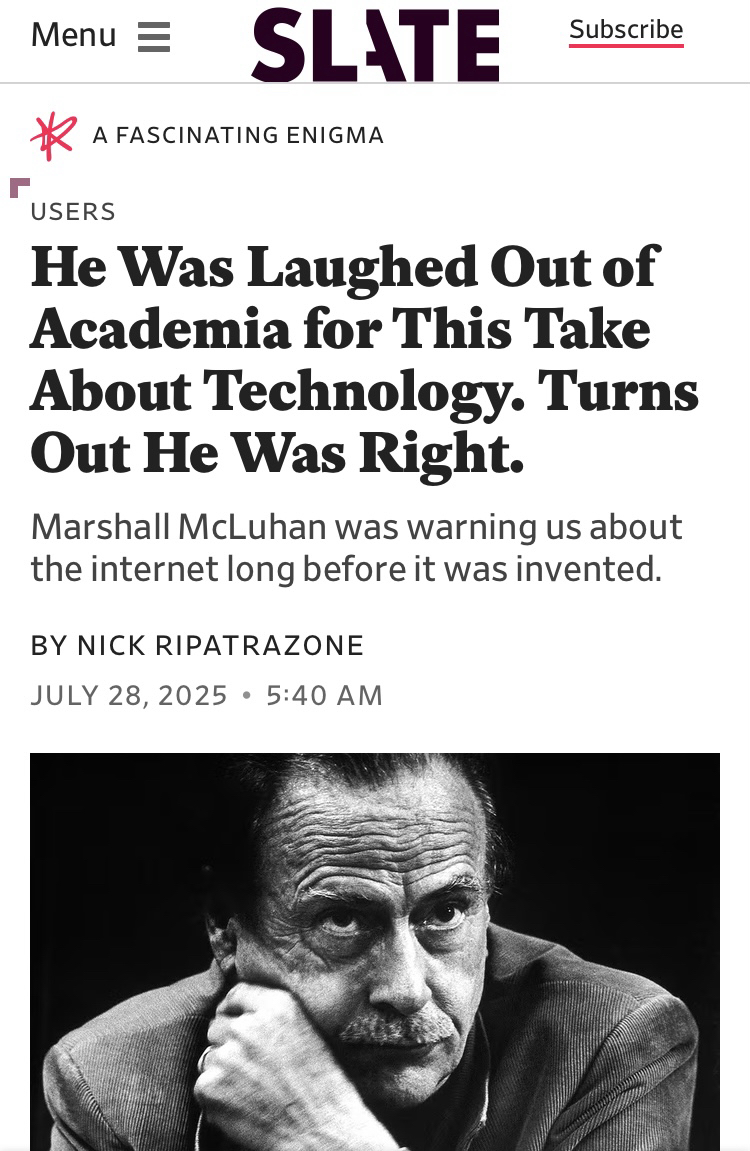
Task: Click the 5:40 AM timestamp
Action: pos(325,695)
